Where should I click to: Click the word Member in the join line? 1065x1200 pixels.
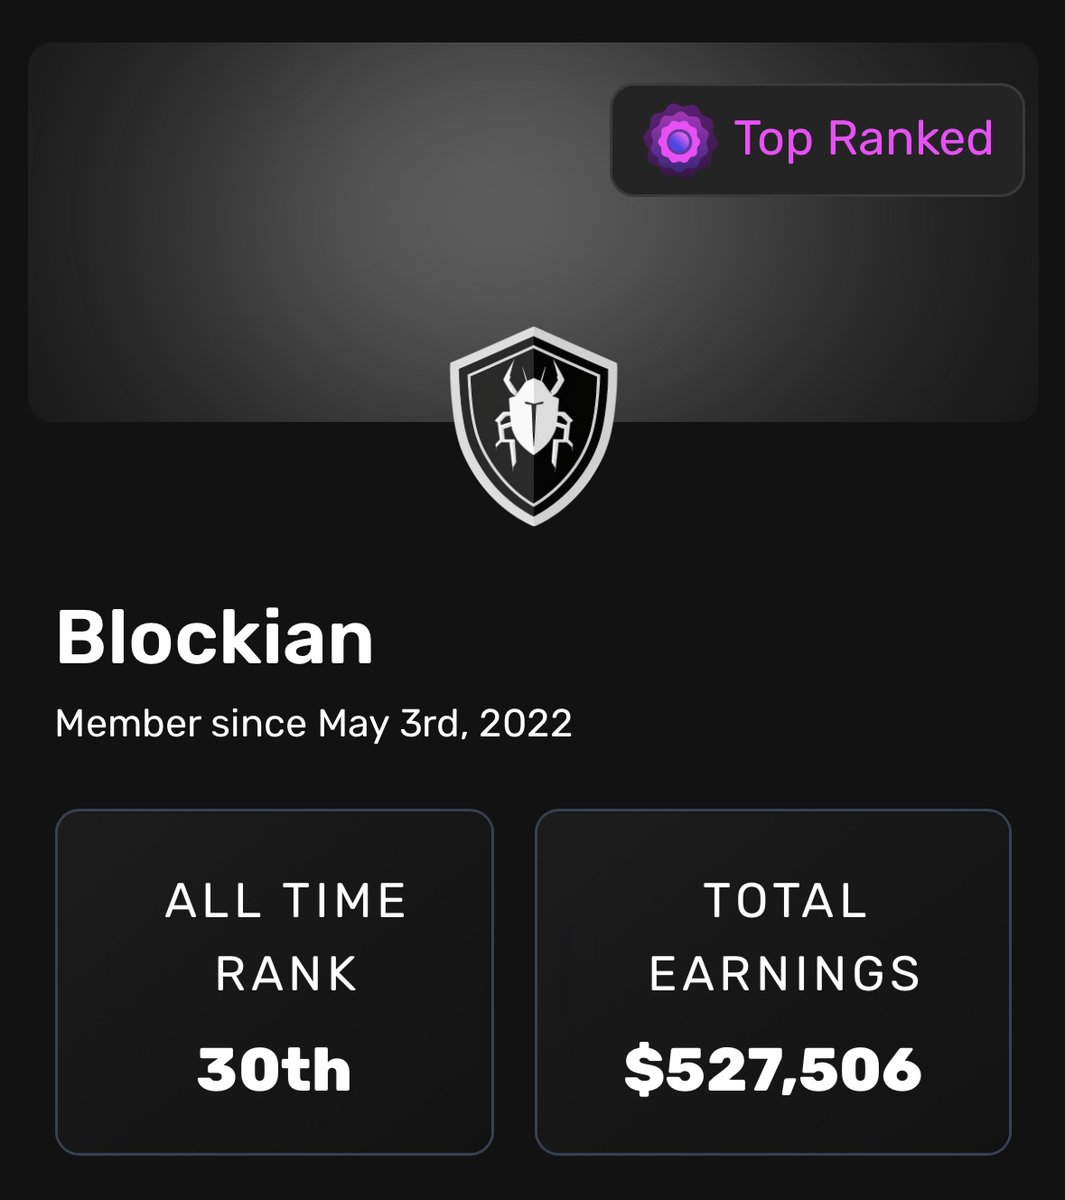click(129, 723)
